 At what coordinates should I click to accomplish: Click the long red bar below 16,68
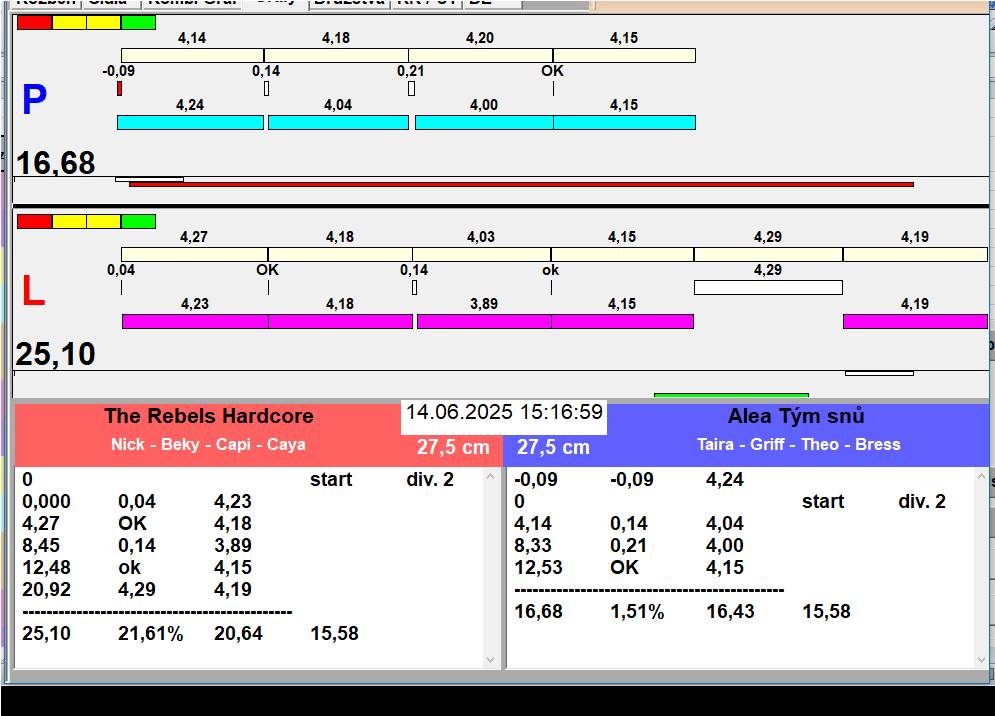(x=520, y=184)
